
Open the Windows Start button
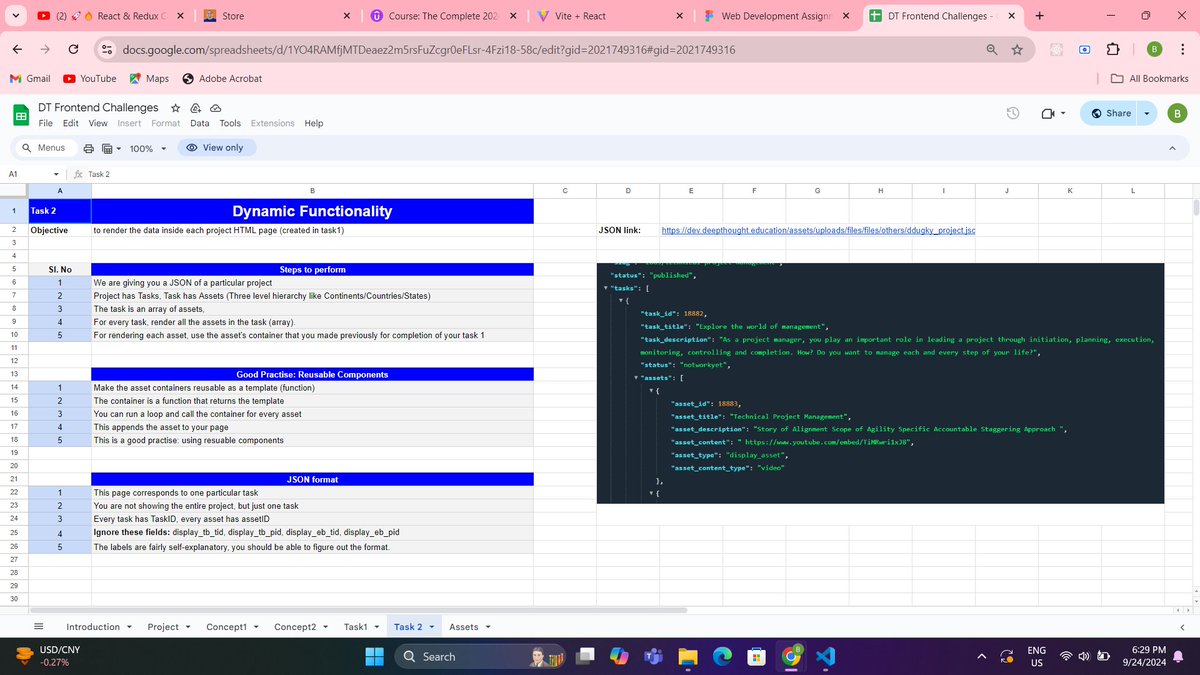[374, 656]
